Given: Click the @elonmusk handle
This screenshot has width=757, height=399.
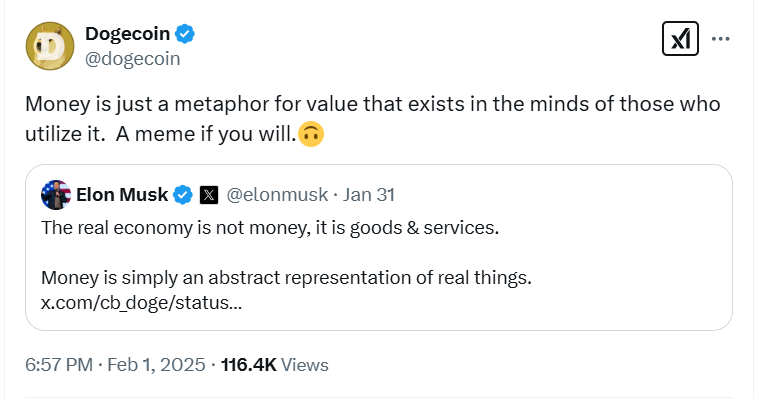Looking at the screenshot, I should point(277,195).
